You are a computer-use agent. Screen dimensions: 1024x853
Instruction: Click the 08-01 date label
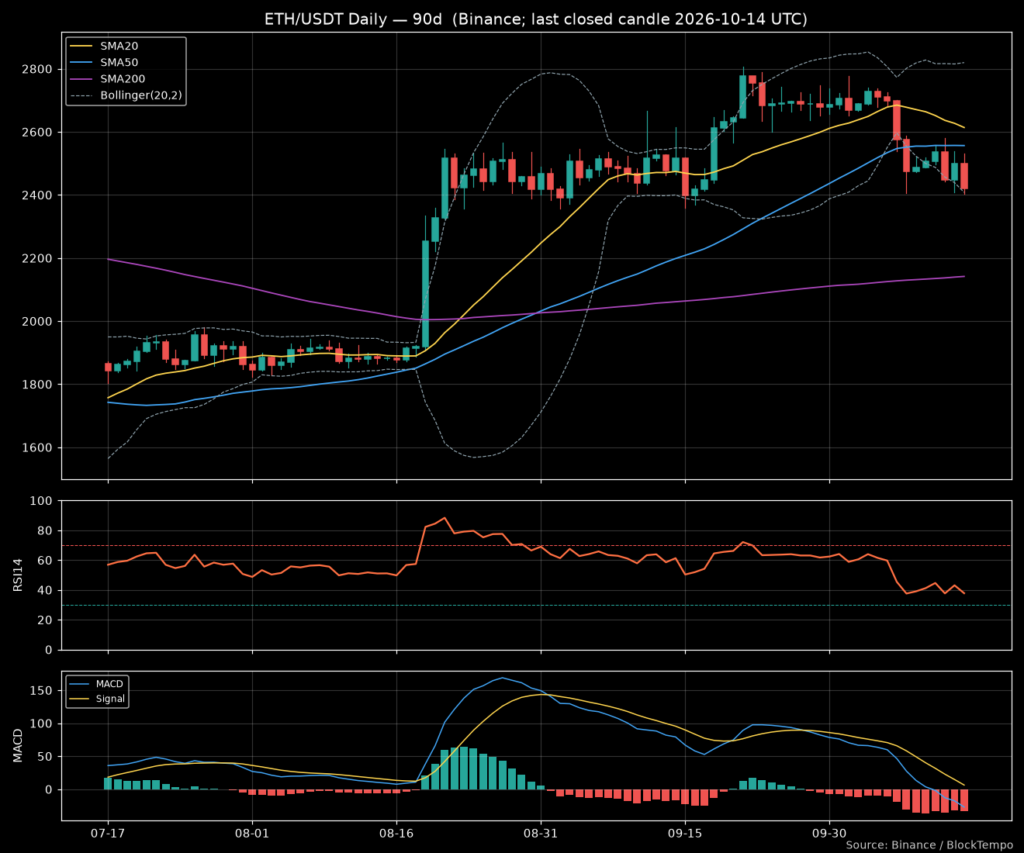252,833
